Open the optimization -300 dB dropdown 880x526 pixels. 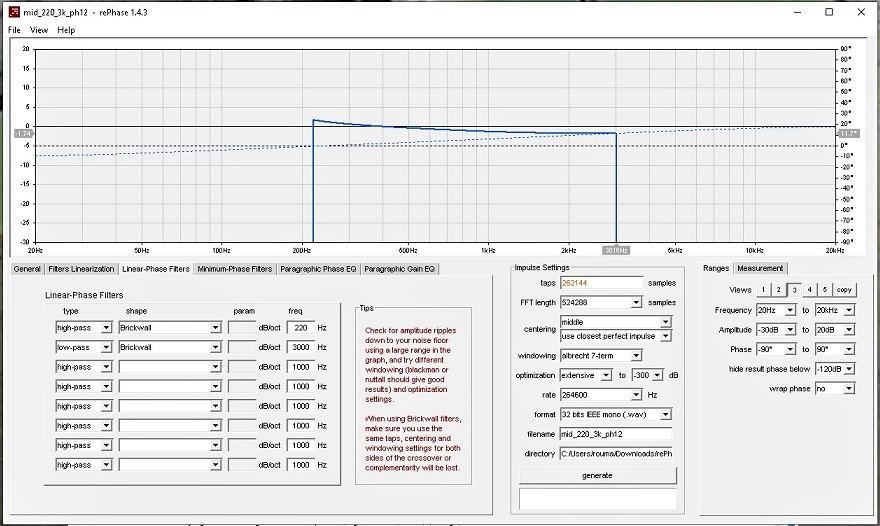pyautogui.click(x=657, y=375)
